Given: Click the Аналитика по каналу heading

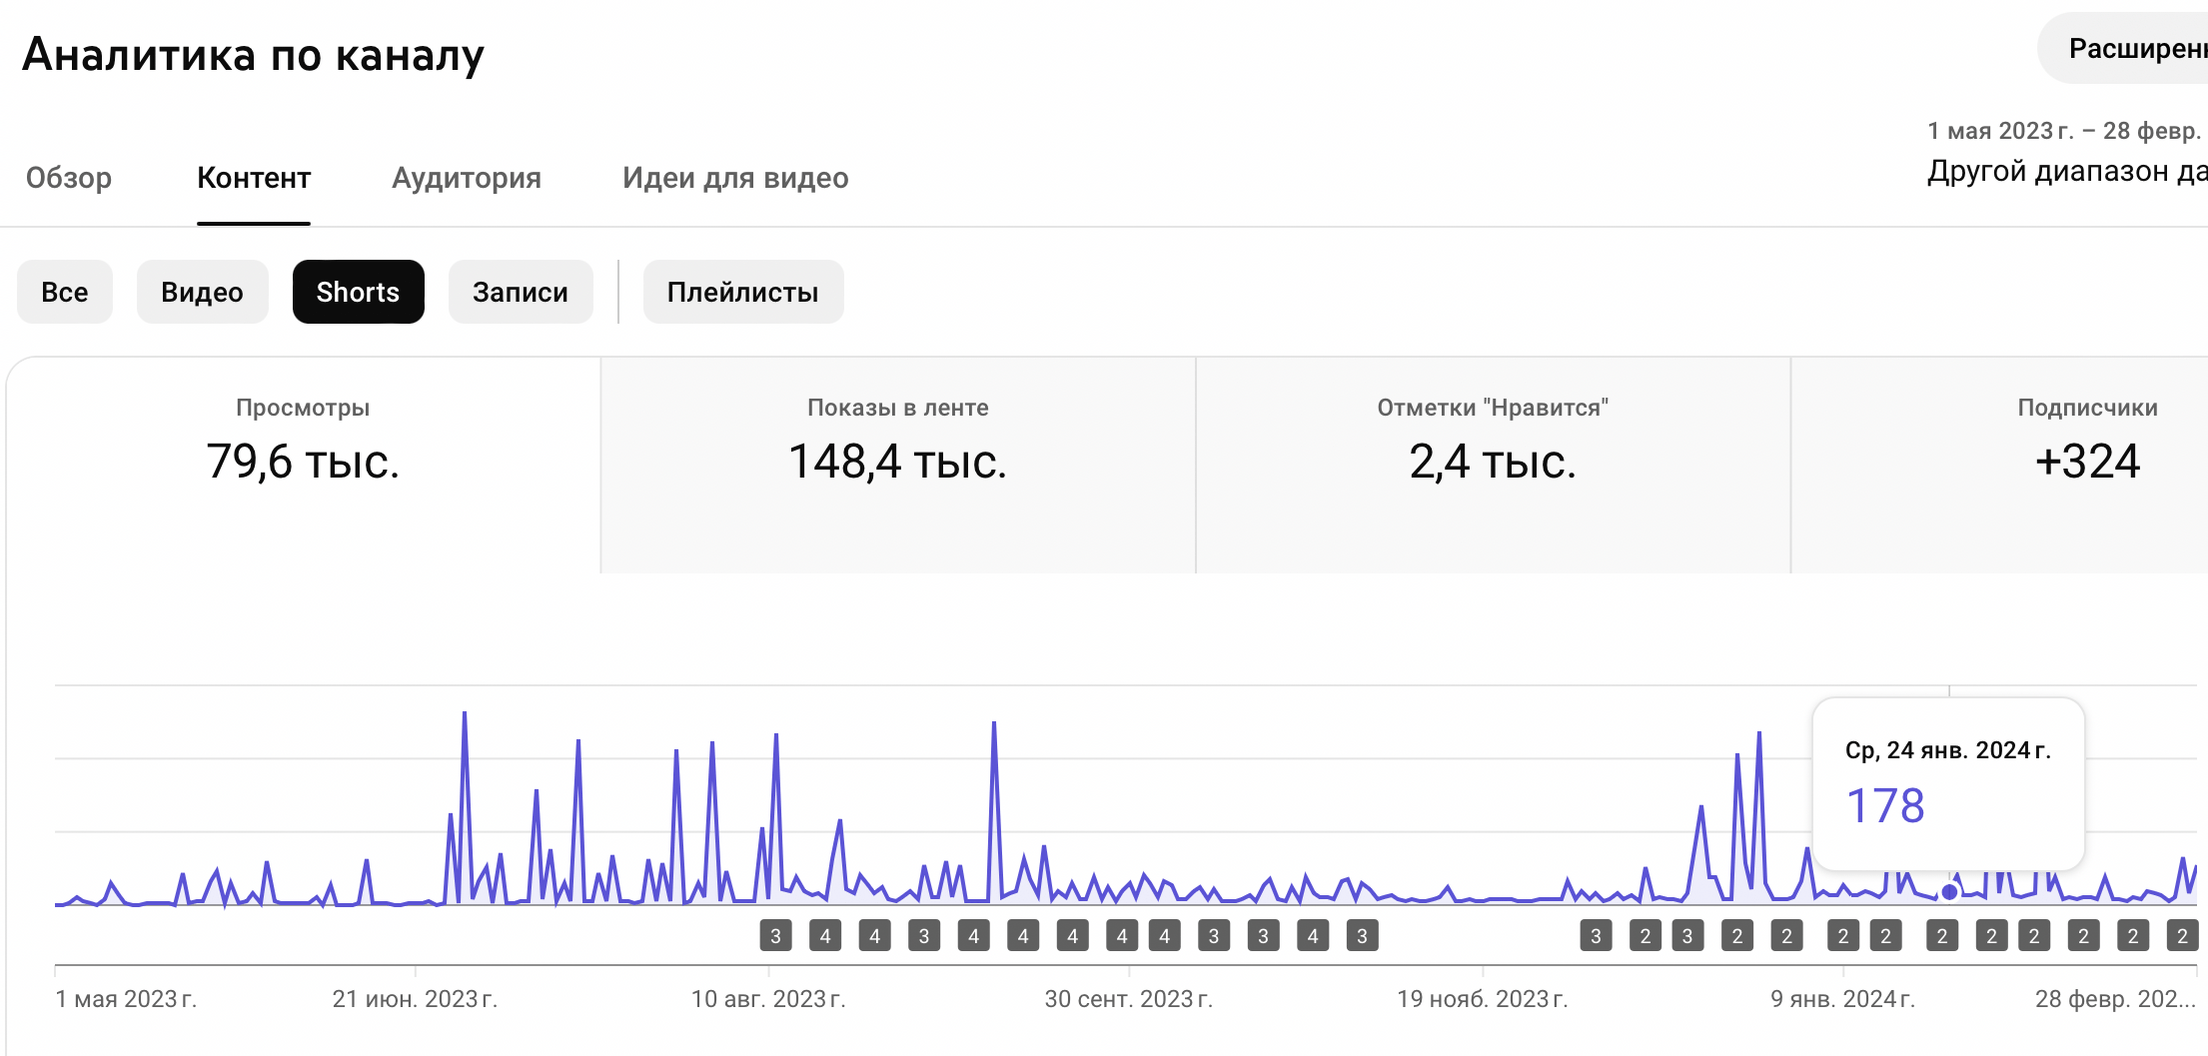Looking at the screenshot, I should (x=254, y=54).
